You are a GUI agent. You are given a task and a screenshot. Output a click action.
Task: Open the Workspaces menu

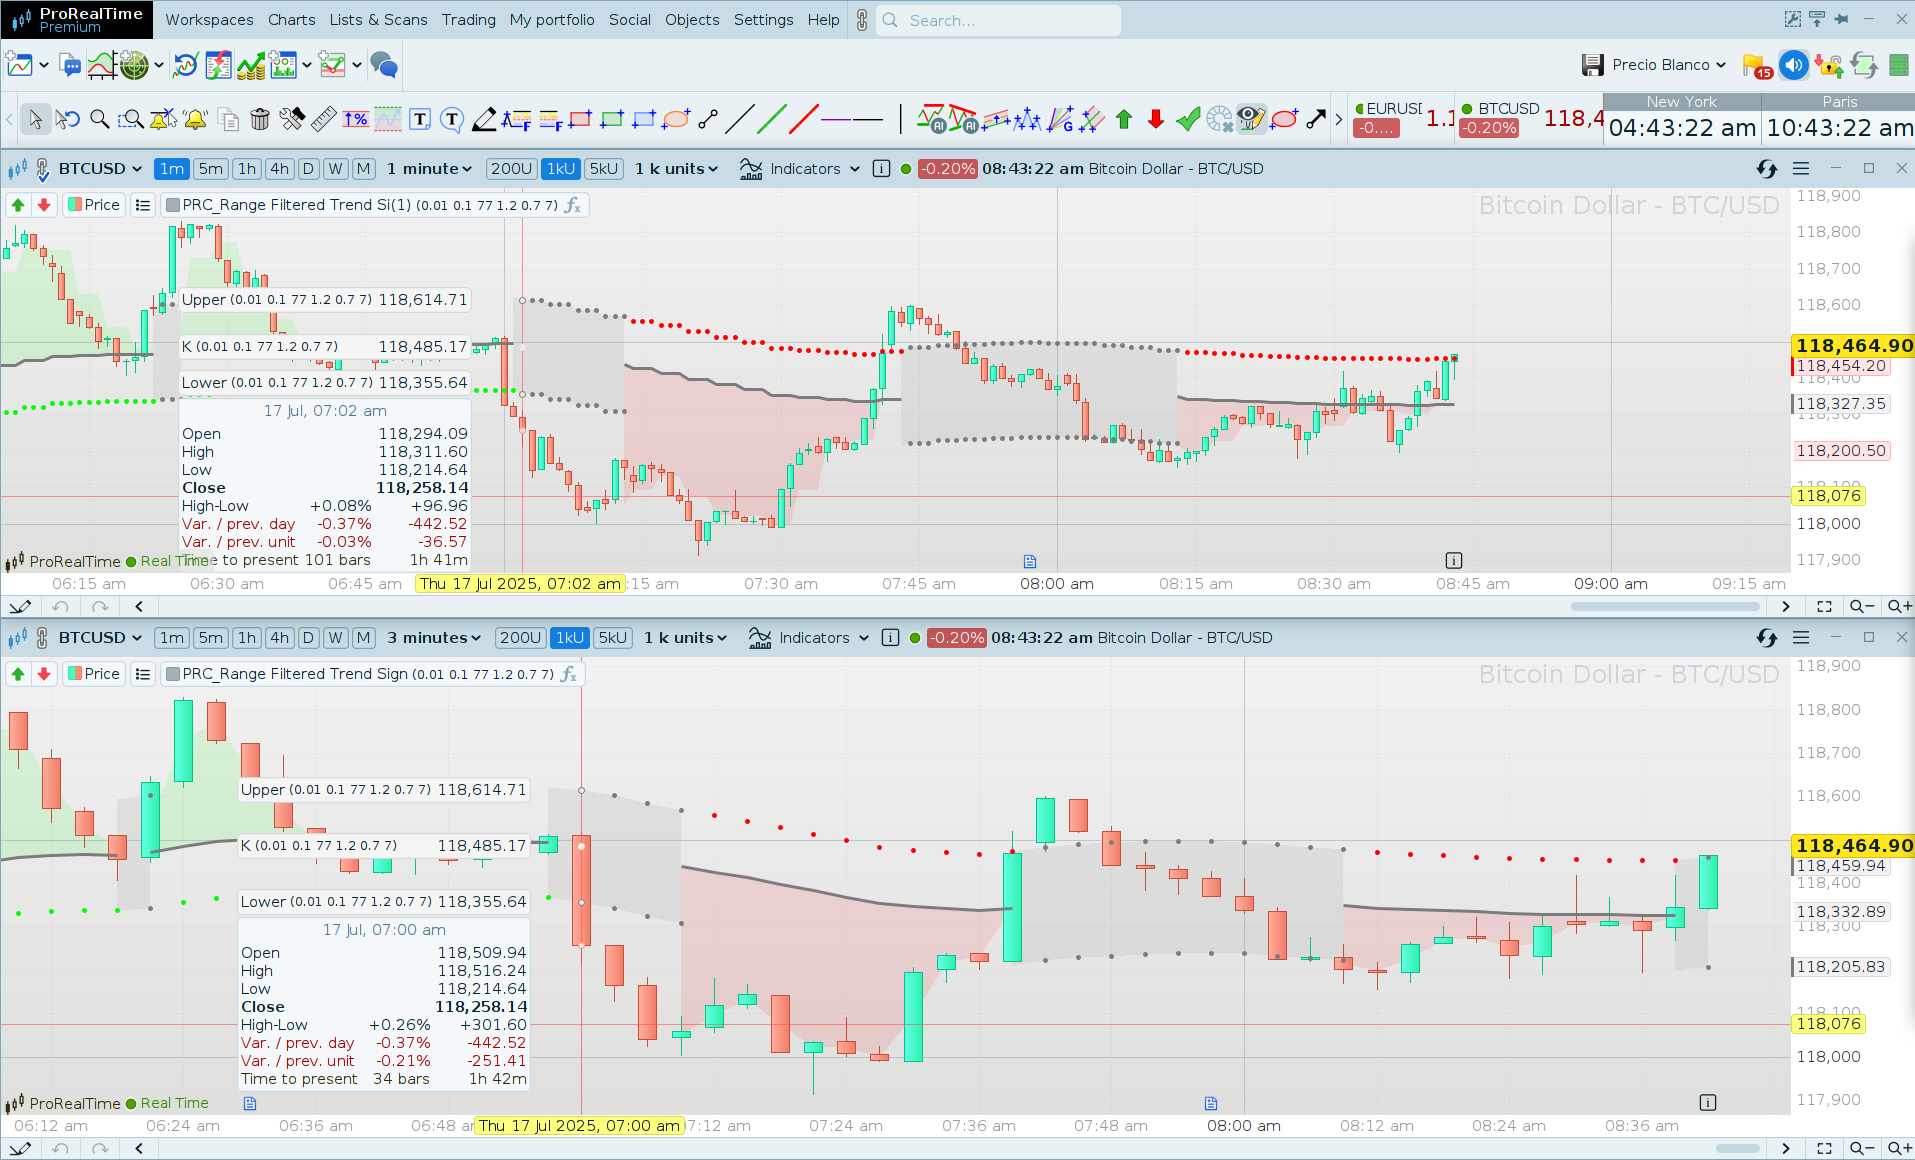(209, 20)
